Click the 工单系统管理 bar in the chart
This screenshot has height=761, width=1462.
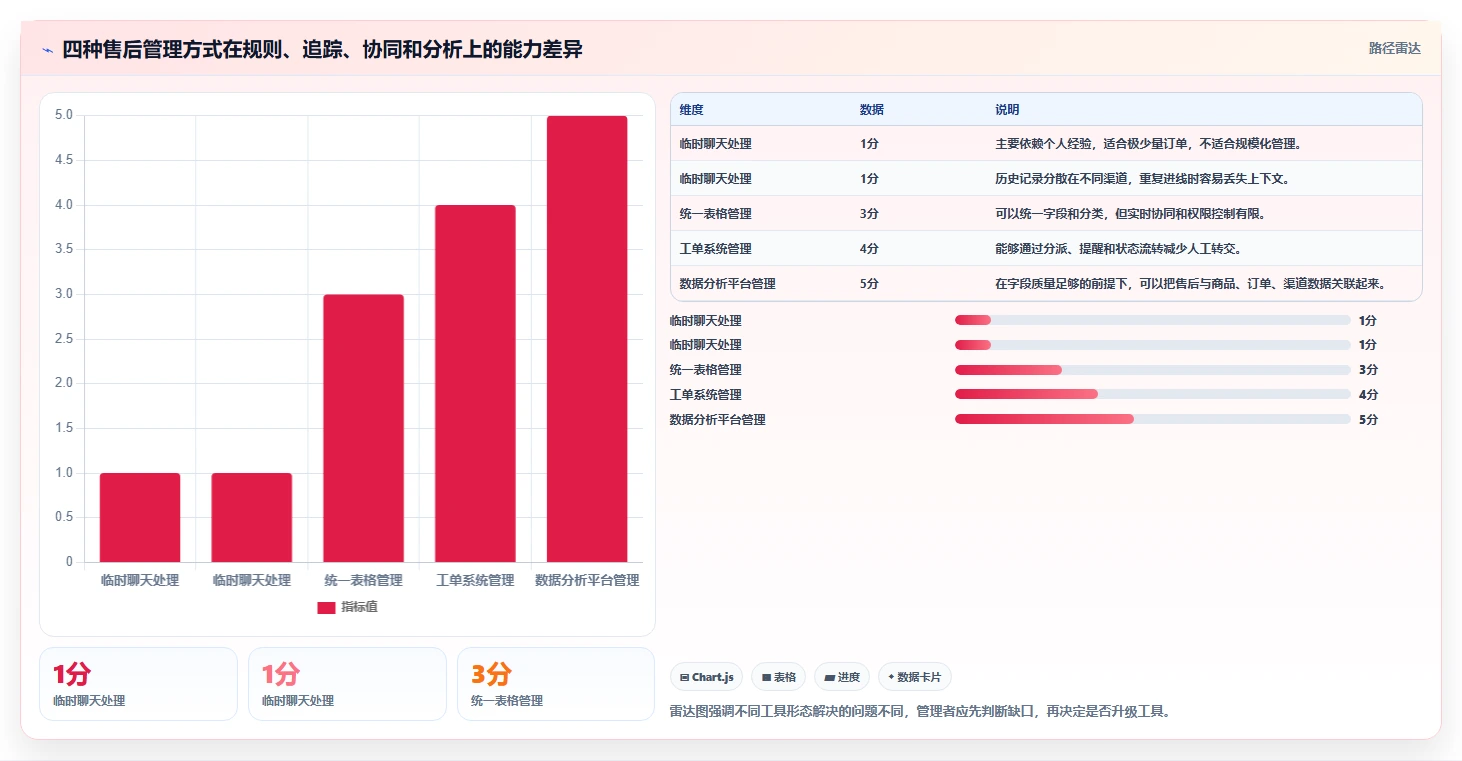(x=475, y=384)
